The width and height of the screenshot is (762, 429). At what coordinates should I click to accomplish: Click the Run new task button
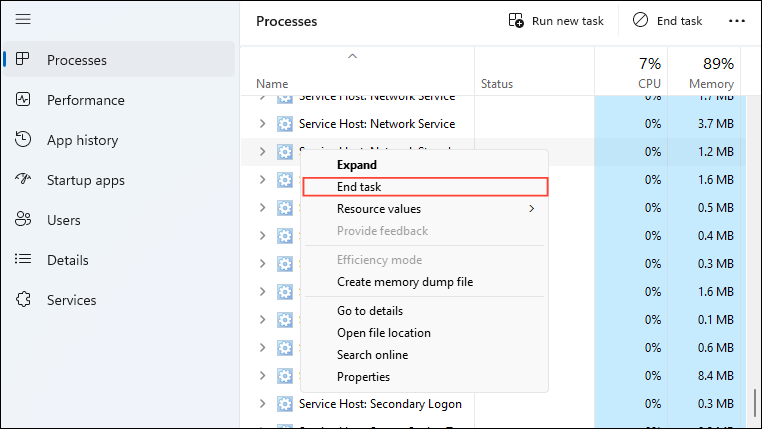tap(557, 21)
